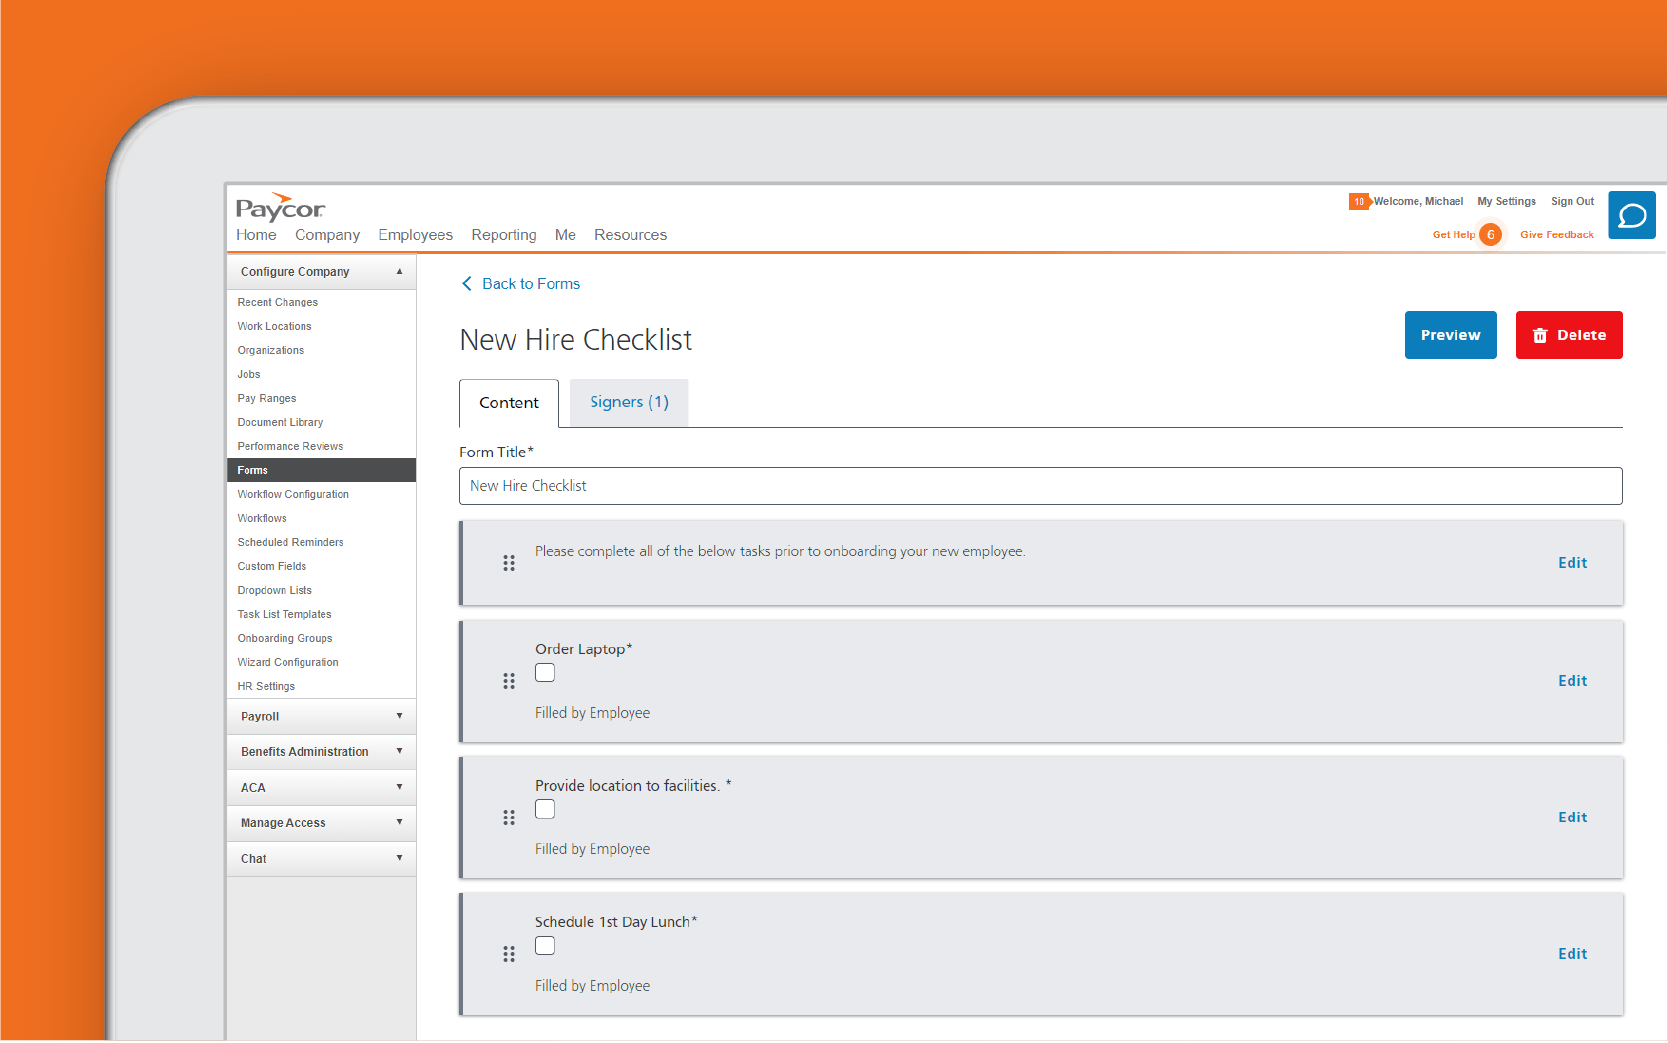Edit Schedule 1st Day Lunch item
The width and height of the screenshot is (1668, 1043).
coord(1573,954)
